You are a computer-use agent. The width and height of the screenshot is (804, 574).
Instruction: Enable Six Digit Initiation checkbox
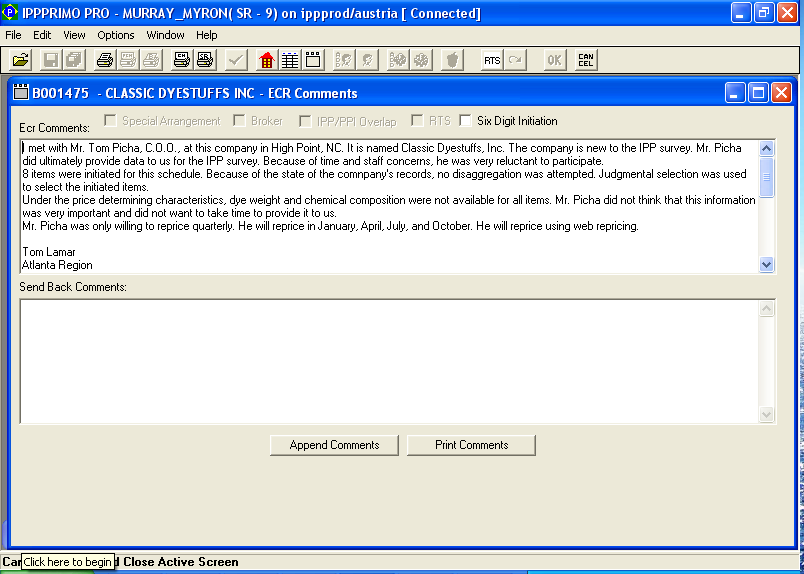[465, 121]
